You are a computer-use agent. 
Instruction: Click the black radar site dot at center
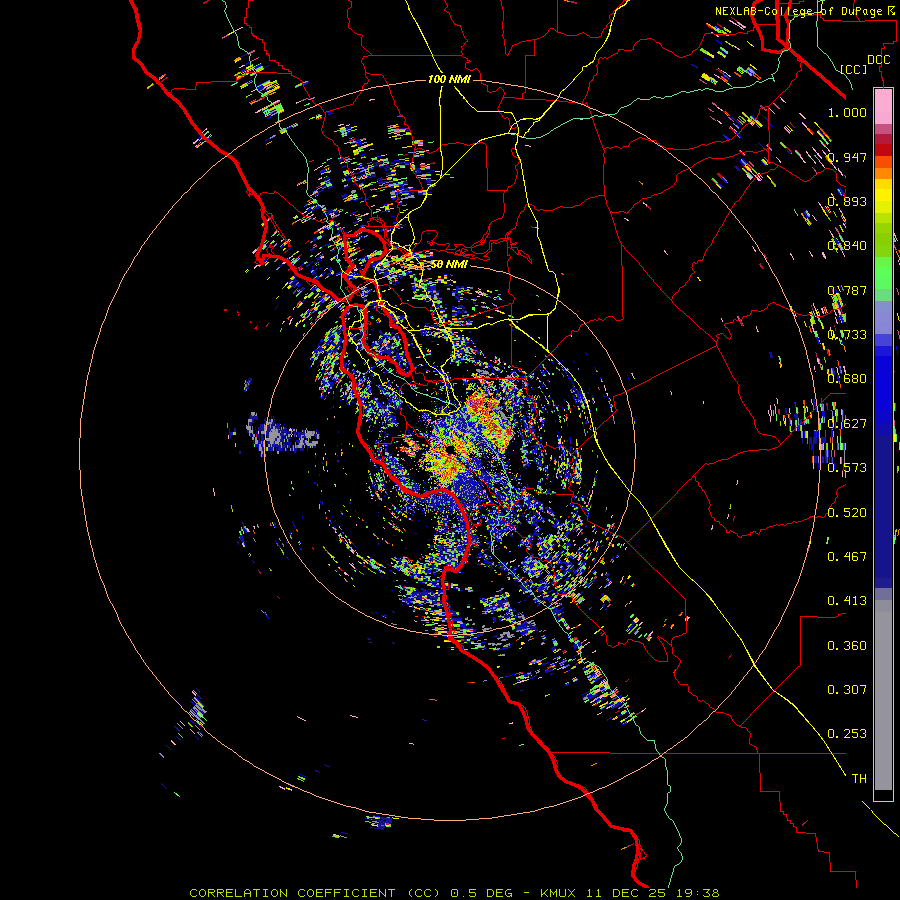(450, 449)
